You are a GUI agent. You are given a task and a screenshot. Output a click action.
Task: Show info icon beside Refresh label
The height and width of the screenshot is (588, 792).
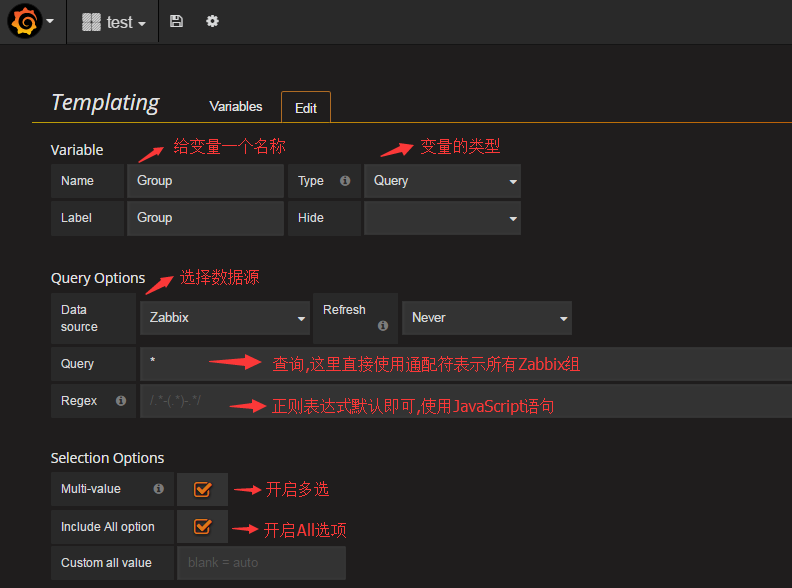(383, 326)
